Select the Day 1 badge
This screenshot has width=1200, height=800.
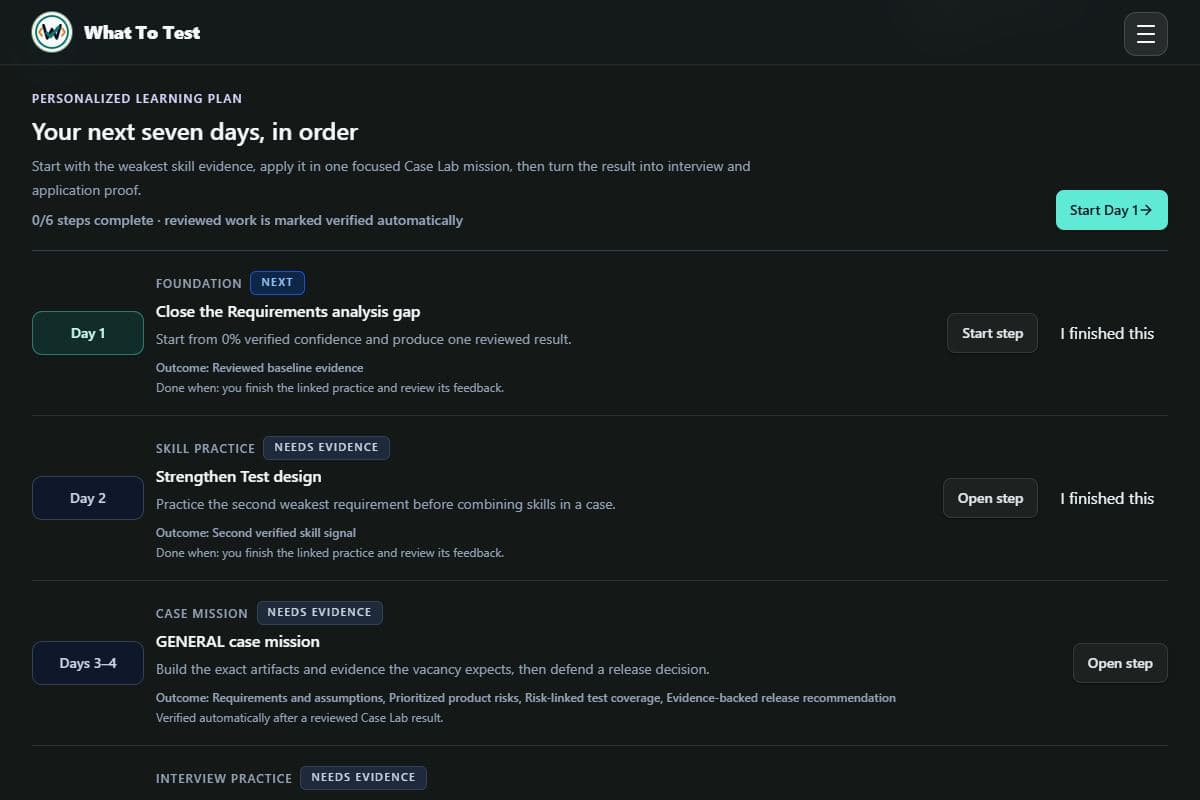[88, 333]
